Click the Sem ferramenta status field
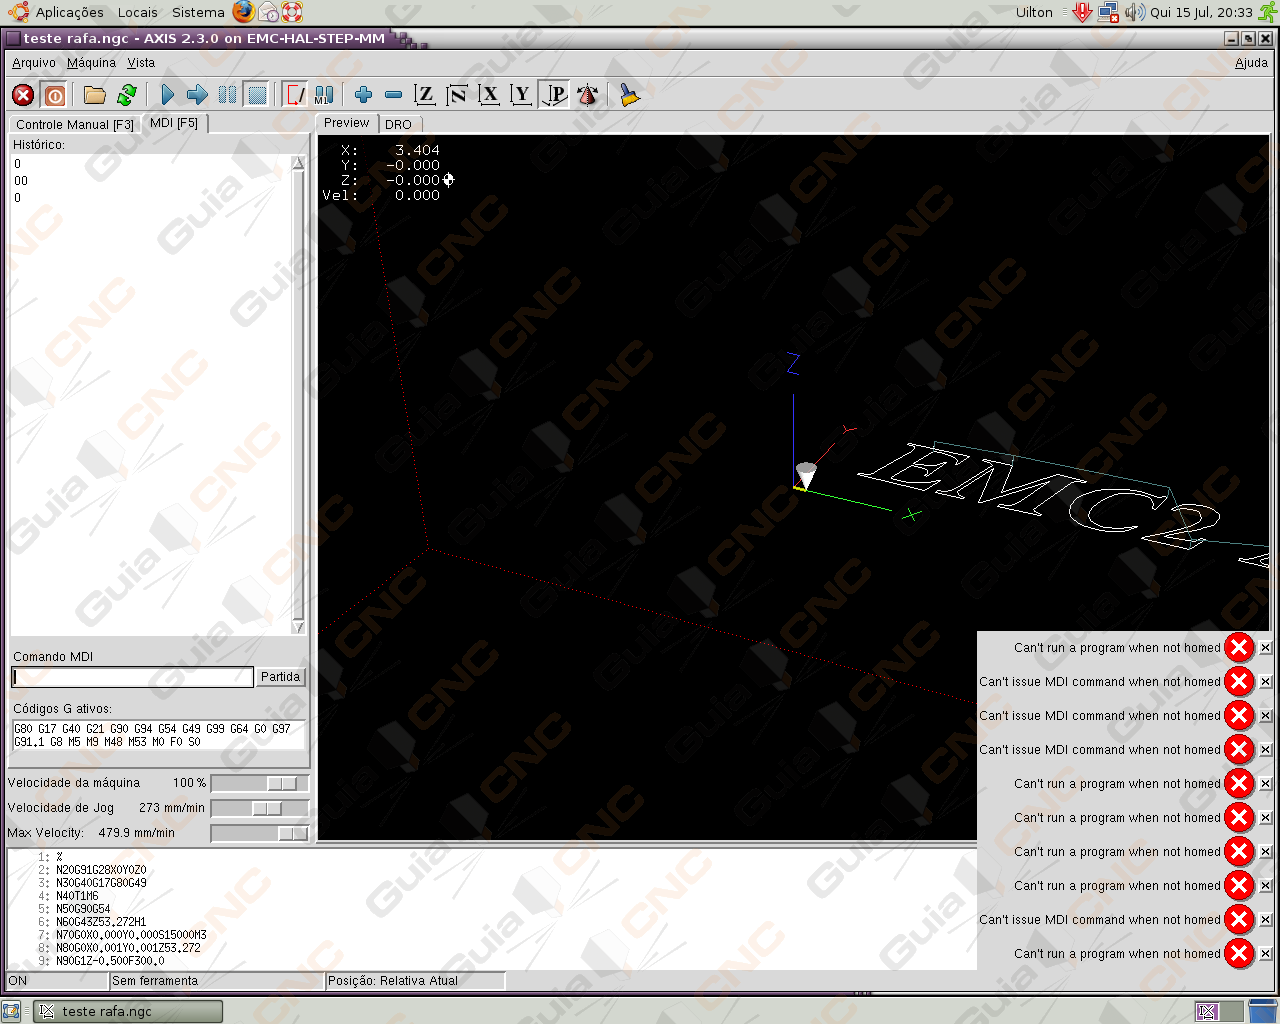The image size is (1280, 1024). point(217,981)
